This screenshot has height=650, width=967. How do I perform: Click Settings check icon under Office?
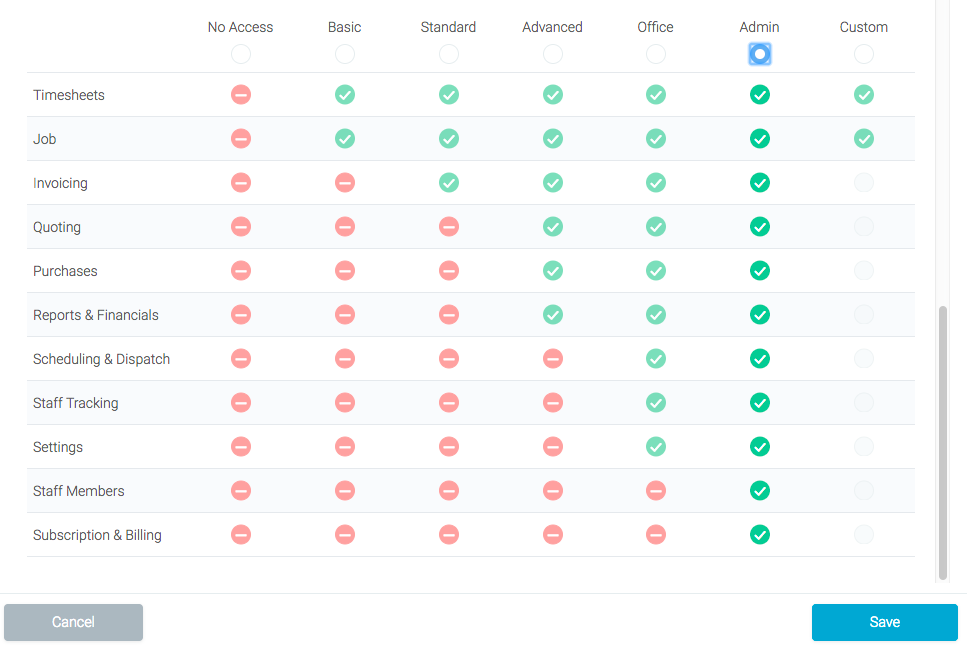coord(656,446)
